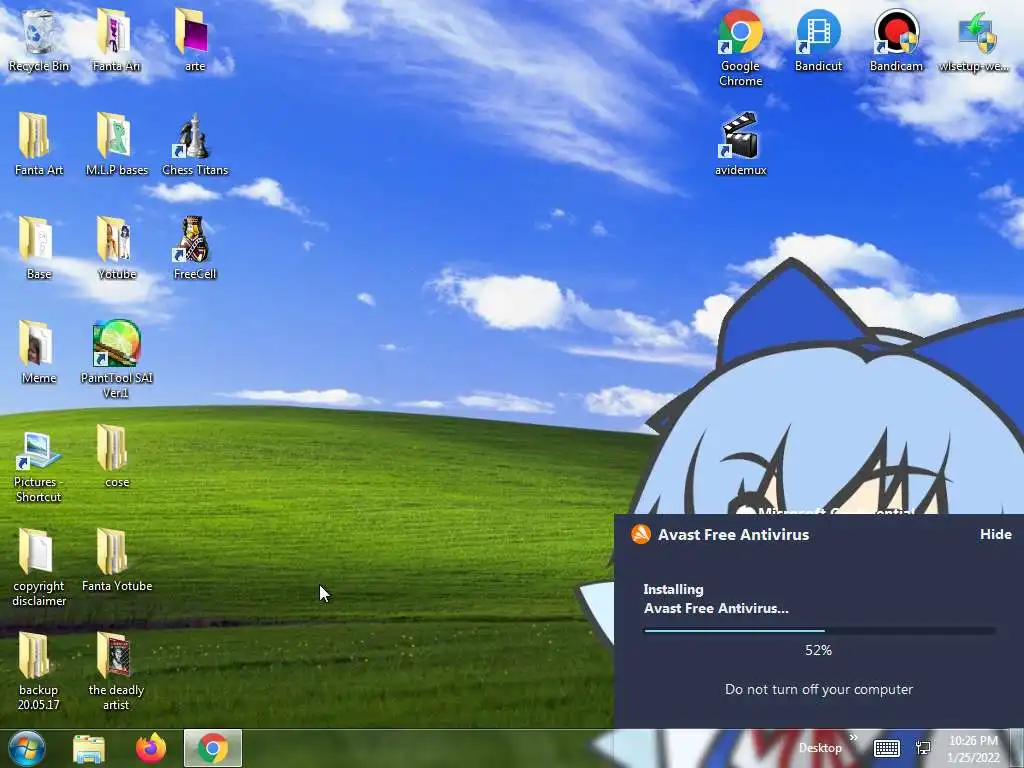Click the taskbar clock showing 10:26 PM
Screen dimensions: 1024x768
point(973,748)
